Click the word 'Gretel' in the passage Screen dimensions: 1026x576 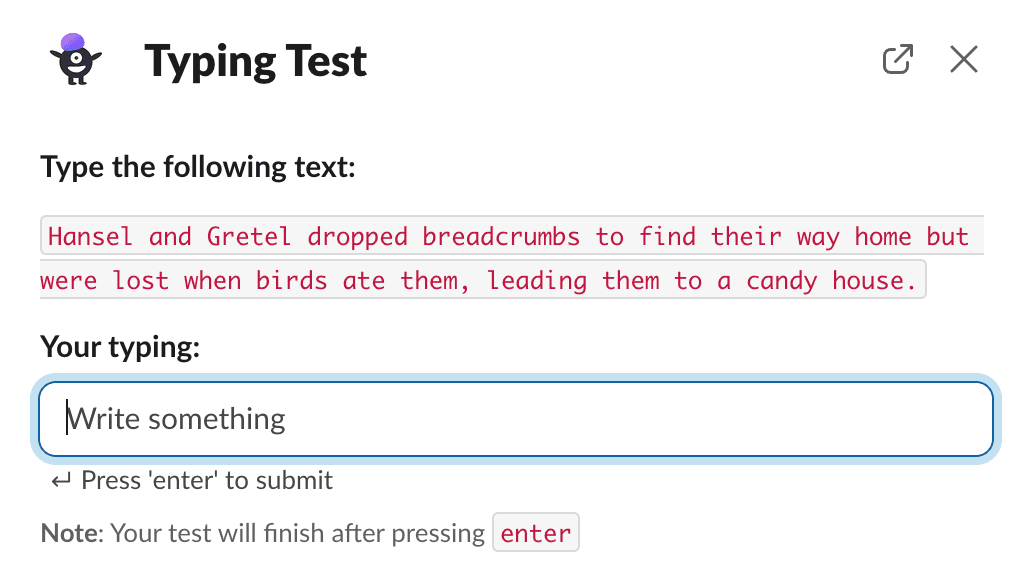click(x=249, y=236)
